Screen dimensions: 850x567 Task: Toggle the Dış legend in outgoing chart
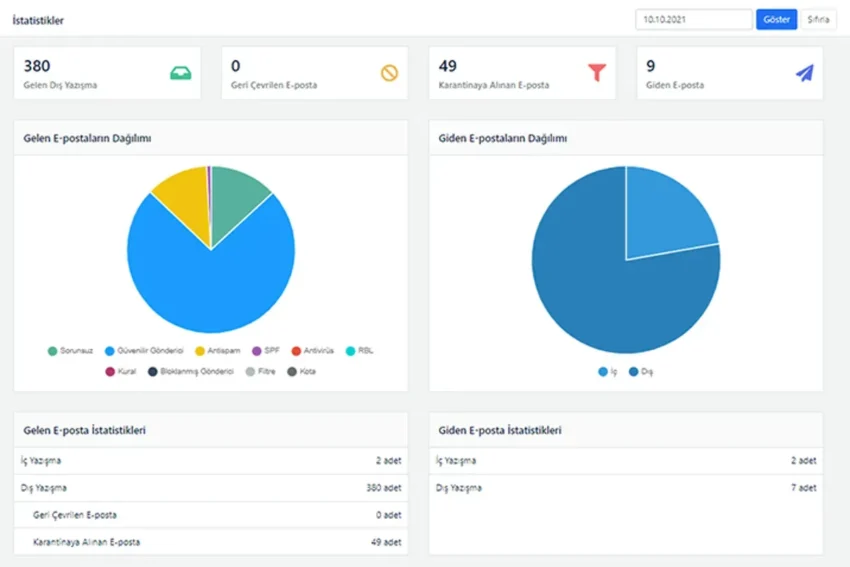(x=640, y=371)
